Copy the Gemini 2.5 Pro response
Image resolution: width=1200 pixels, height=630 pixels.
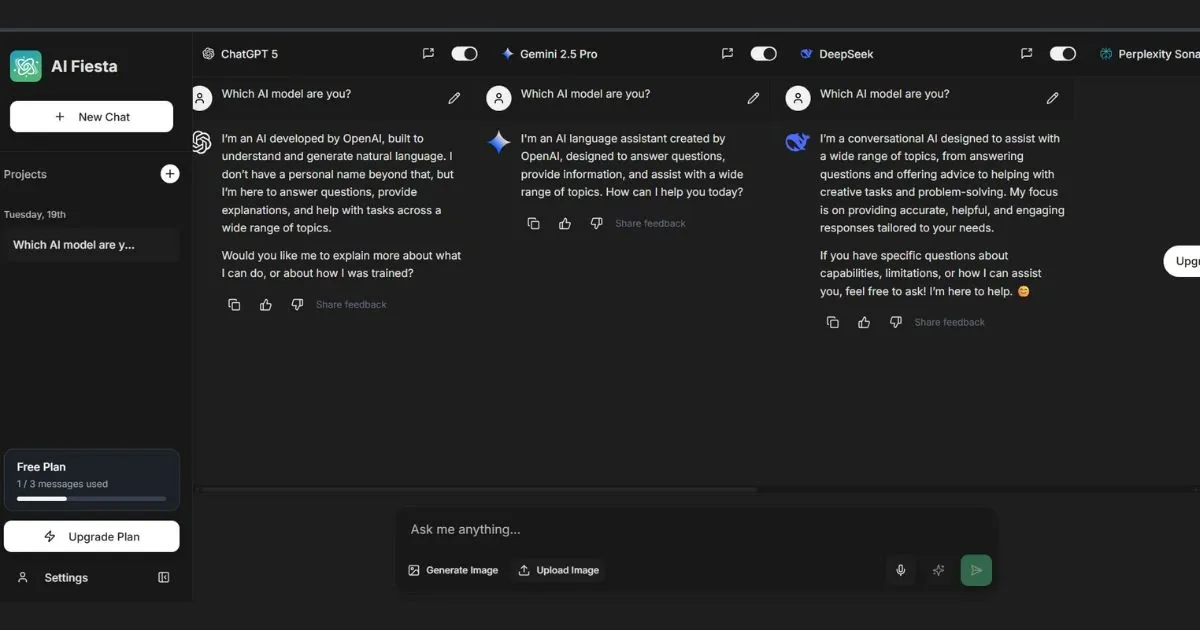click(x=533, y=224)
